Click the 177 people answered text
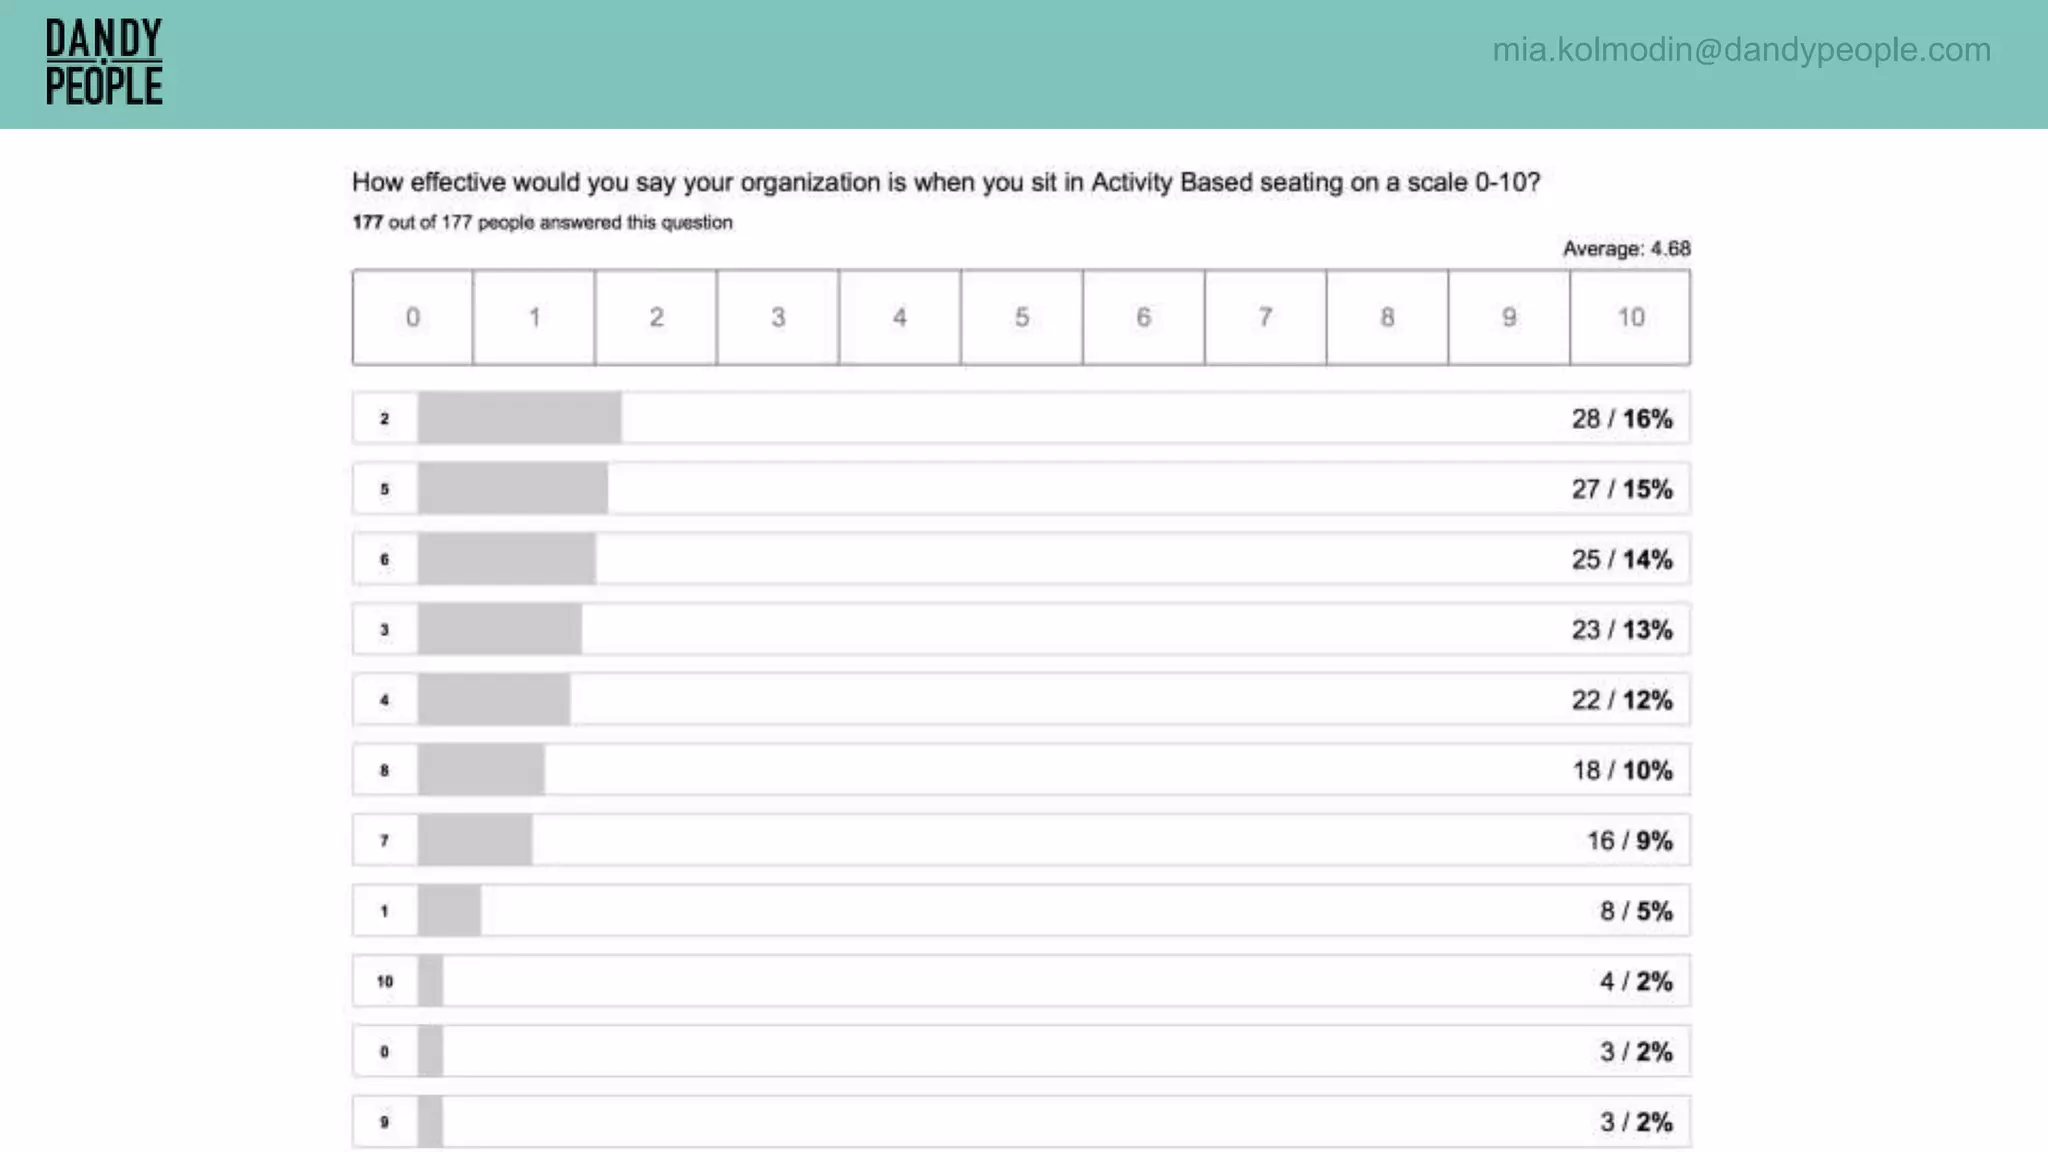The image size is (2048, 1152). (x=542, y=222)
